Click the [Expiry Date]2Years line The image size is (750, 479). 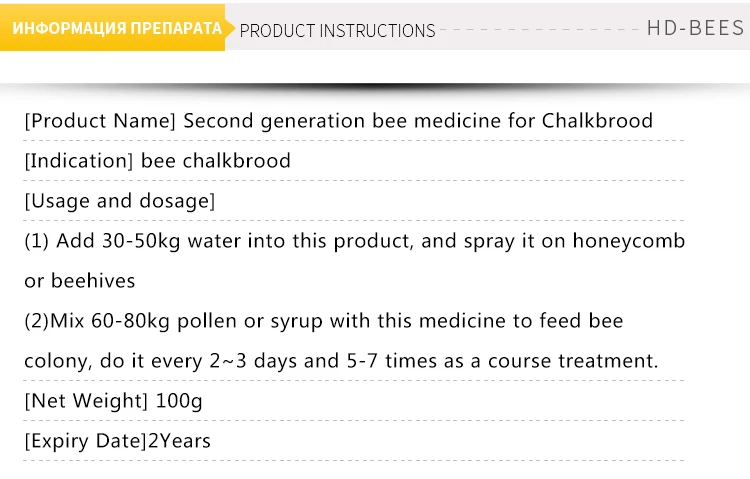[x=117, y=441]
